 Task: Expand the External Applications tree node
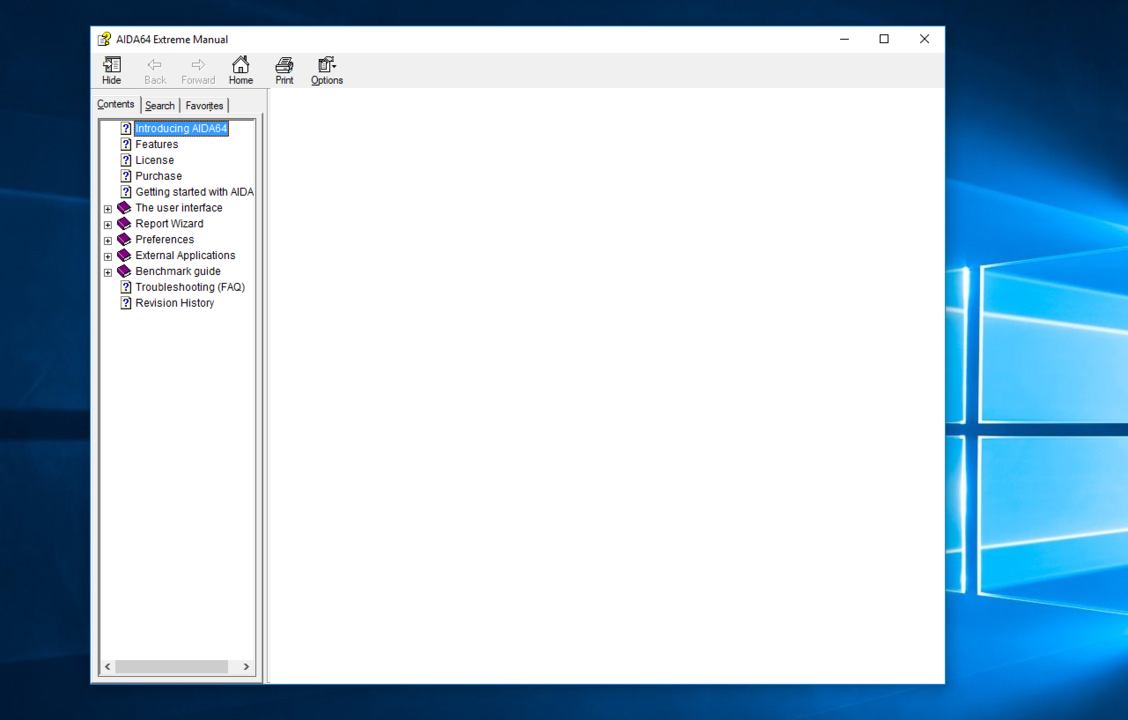point(108,256)
